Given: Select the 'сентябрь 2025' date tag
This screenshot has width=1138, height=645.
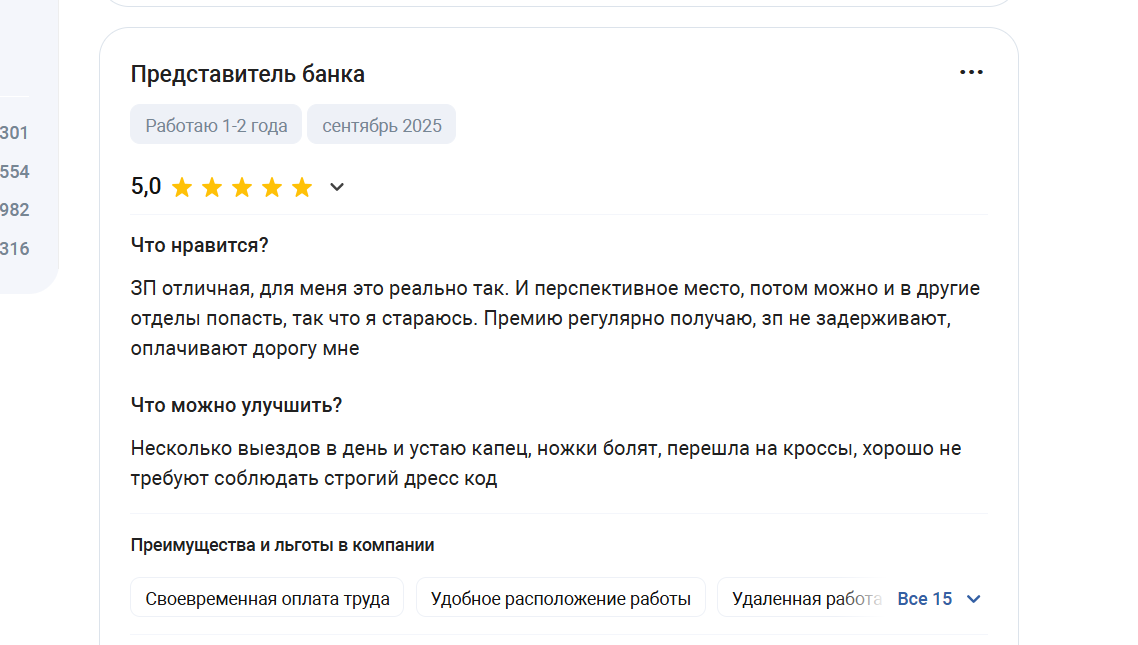Looking at the screenshot, I should click(x=382, y=125).
